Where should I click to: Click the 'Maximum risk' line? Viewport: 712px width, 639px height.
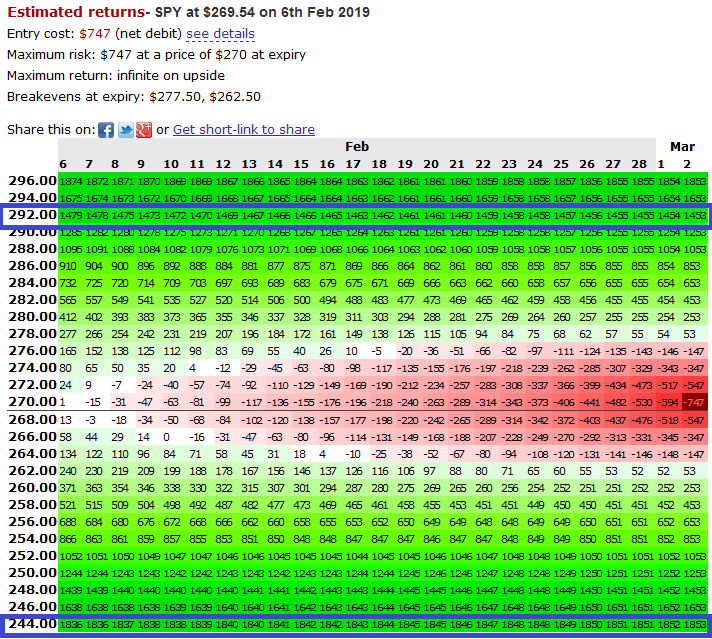[x=156, y=54]
